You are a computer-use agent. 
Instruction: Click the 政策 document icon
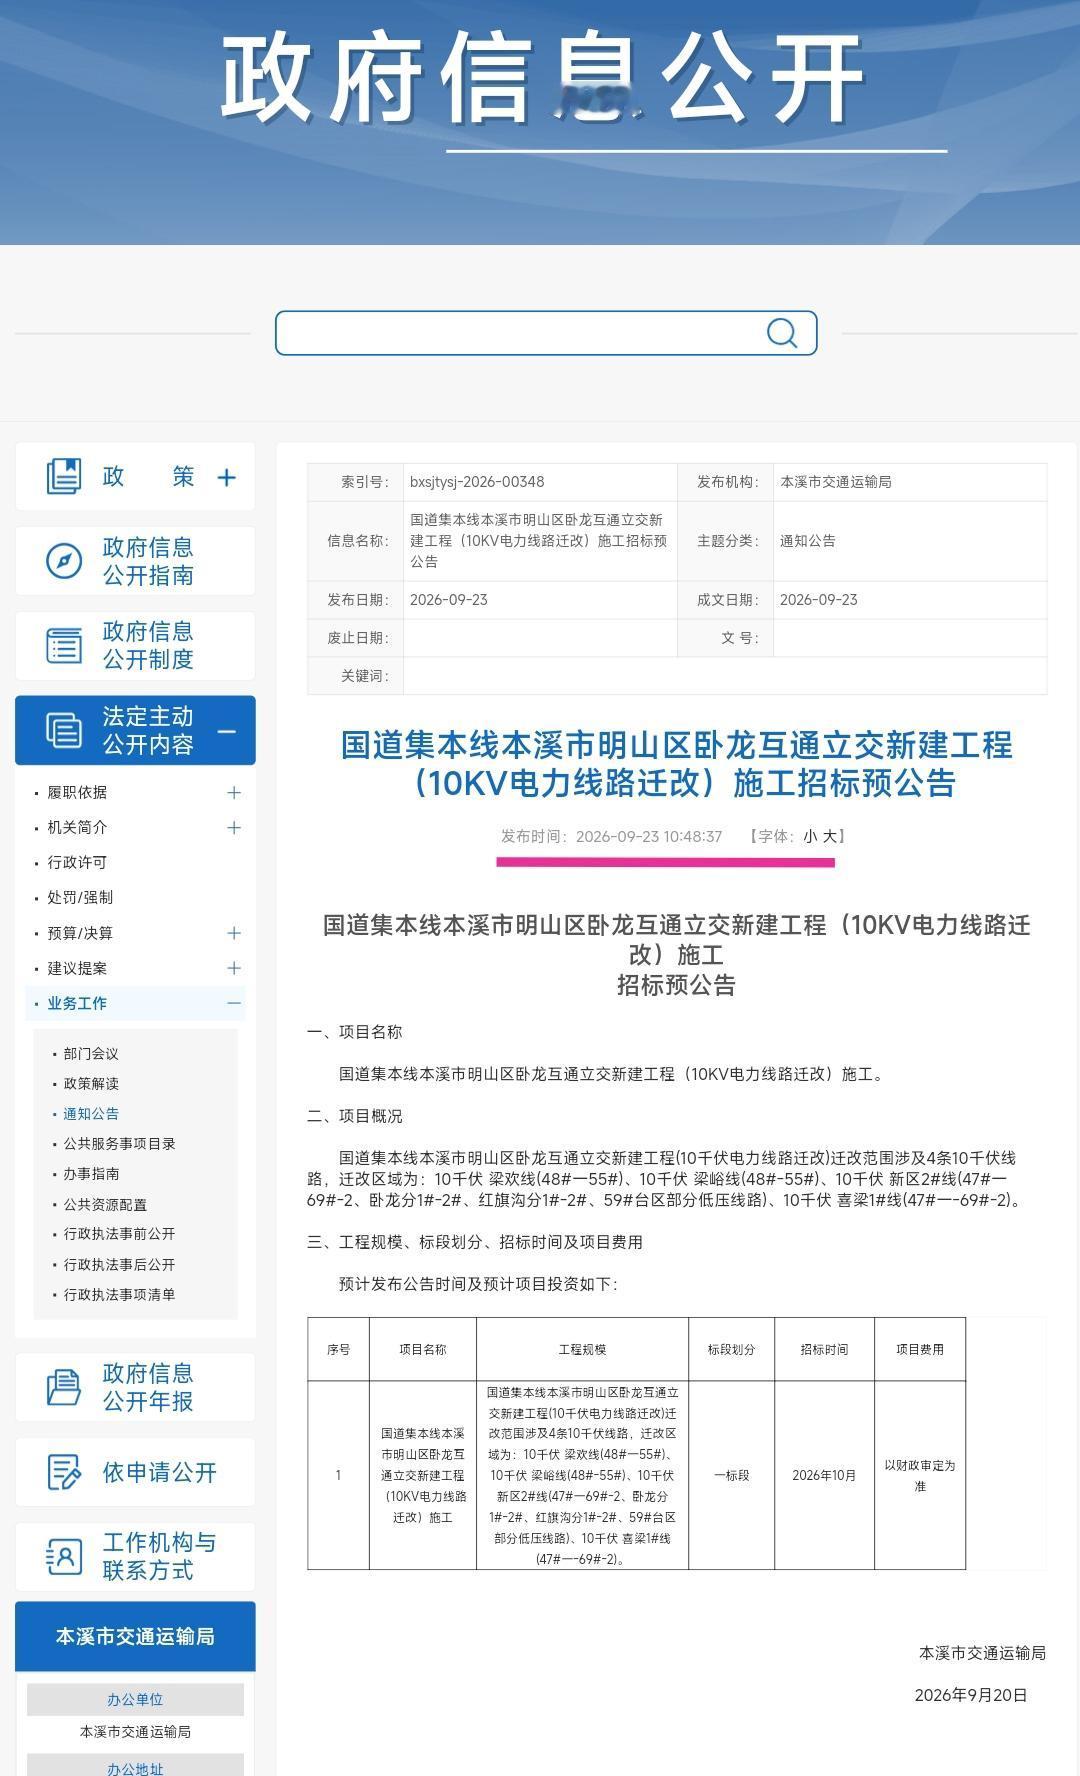64,476
